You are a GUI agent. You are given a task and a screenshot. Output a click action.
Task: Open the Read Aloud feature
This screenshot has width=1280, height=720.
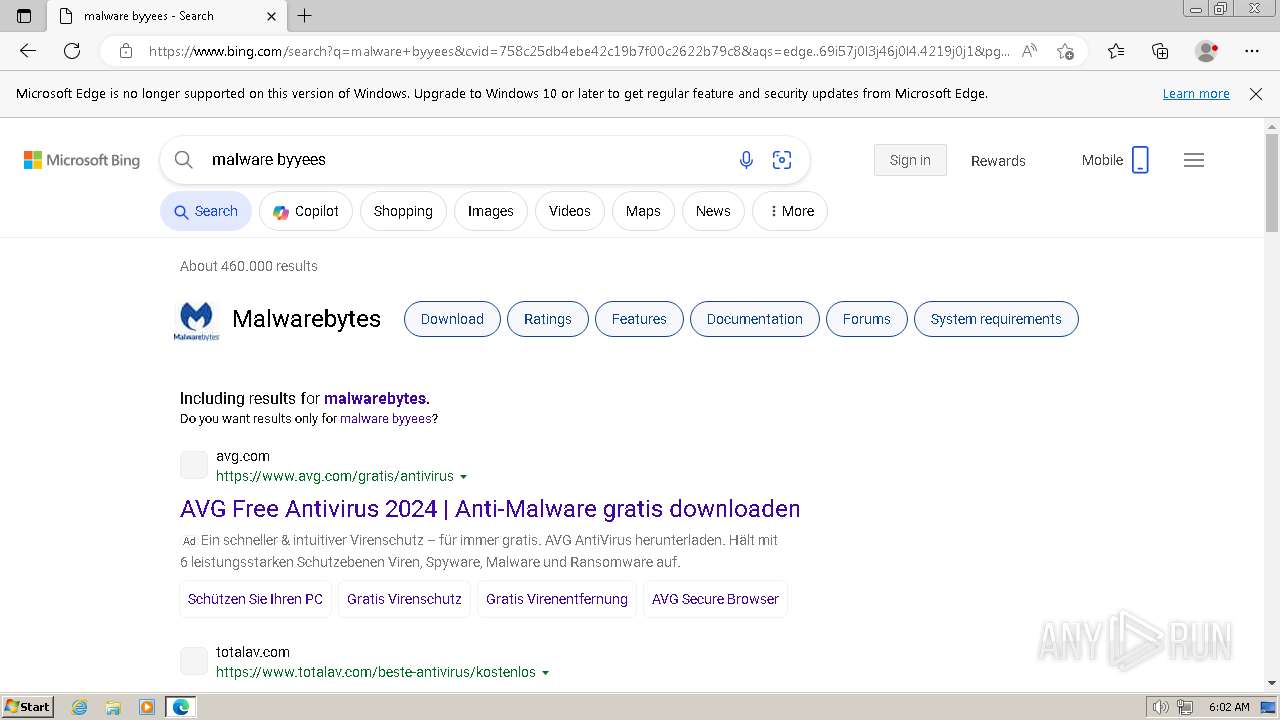(1029, 51)
